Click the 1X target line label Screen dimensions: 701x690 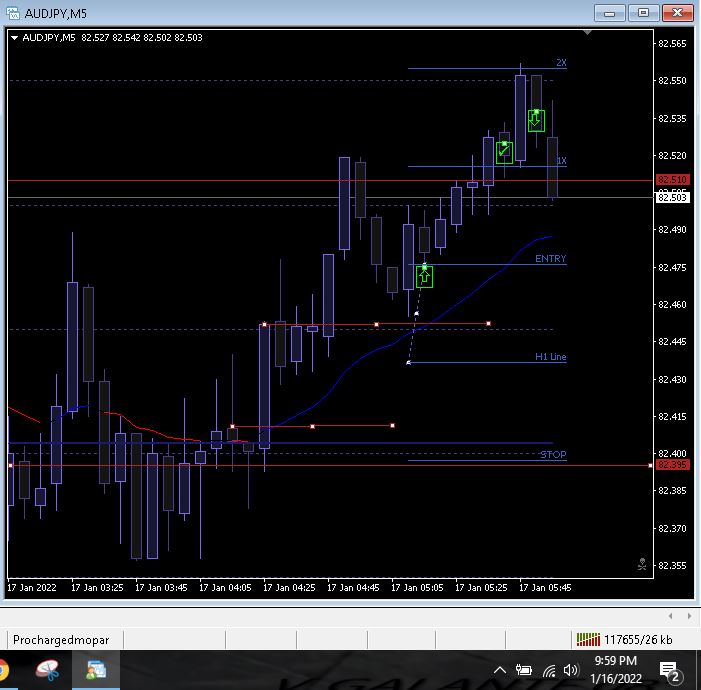click(562, 161)
